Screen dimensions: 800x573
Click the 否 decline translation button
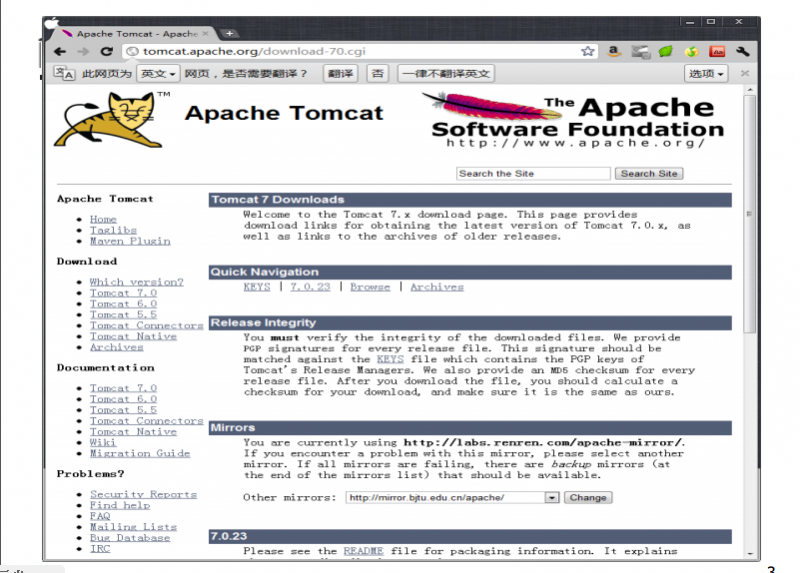(378, 74)
